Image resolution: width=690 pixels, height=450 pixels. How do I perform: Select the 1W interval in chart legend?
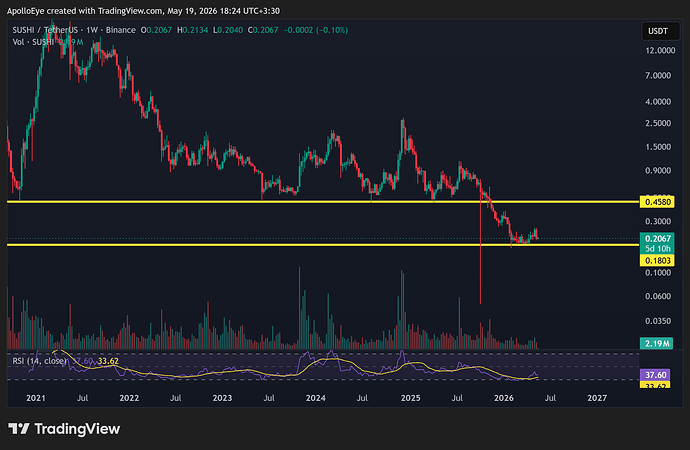pos(92,30)
